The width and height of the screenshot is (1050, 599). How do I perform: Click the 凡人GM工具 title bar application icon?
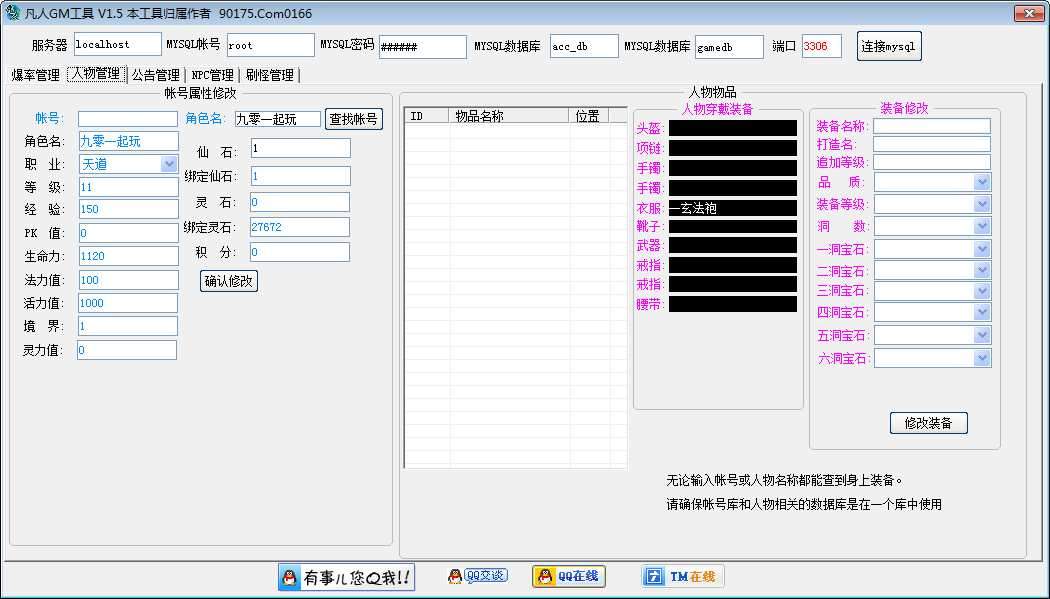(12, 12)
